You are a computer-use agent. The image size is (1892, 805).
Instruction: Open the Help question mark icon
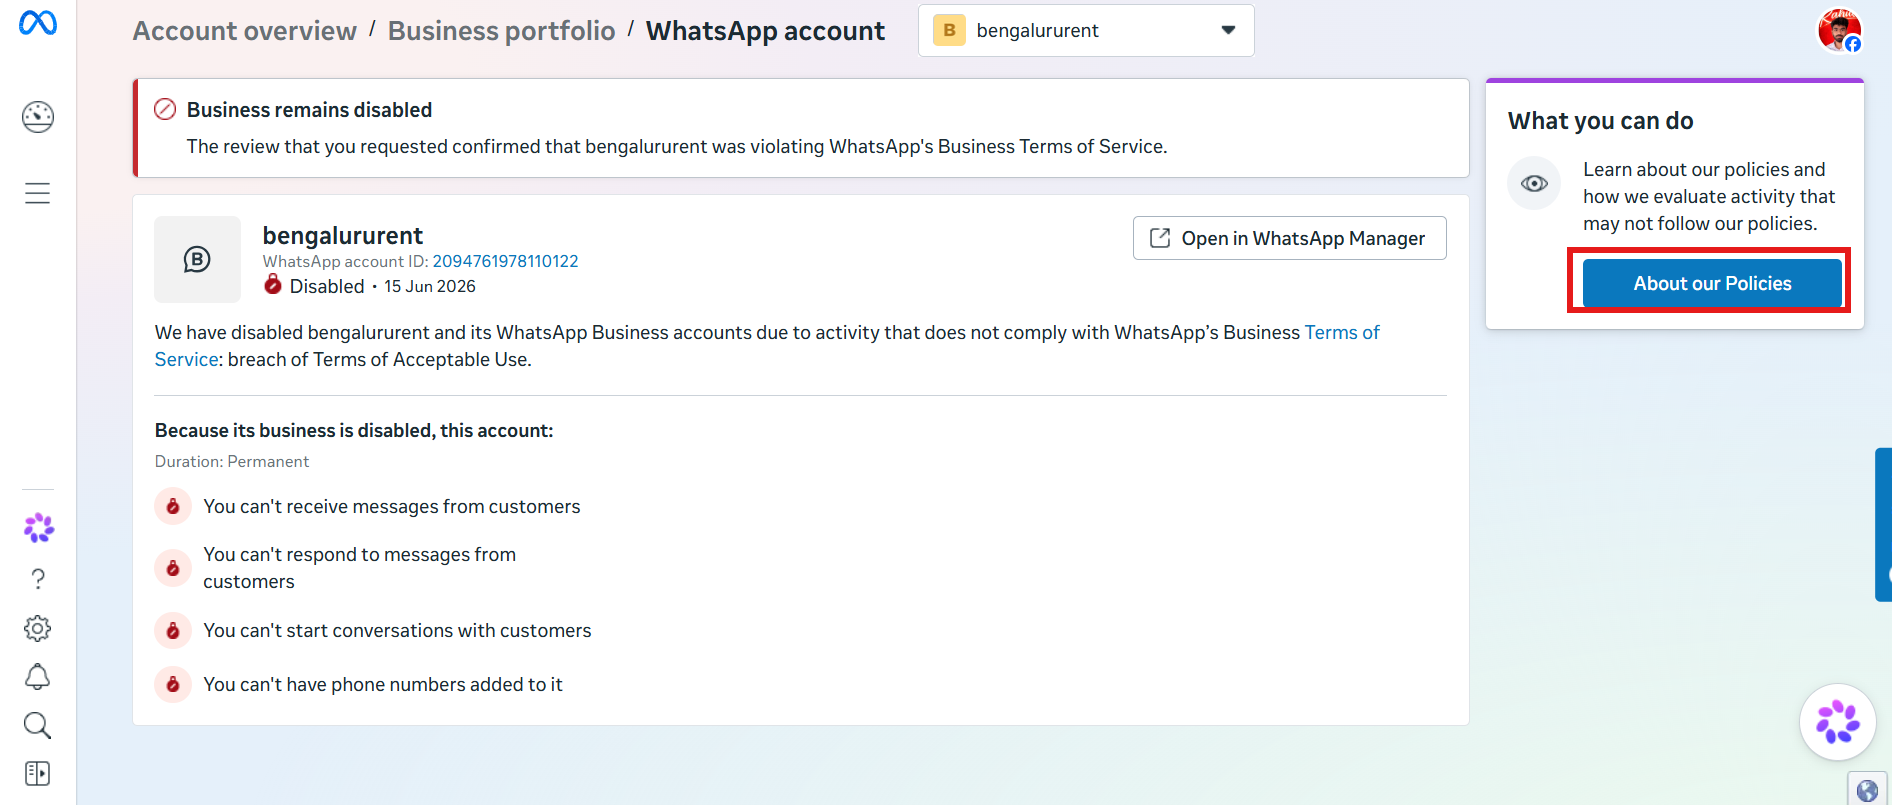point(38,579)
